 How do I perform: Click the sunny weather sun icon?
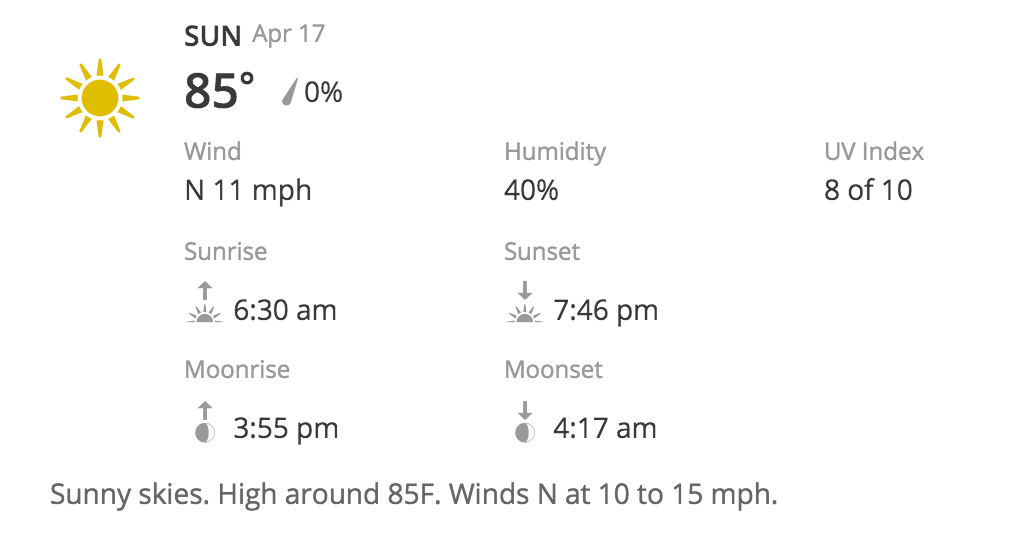click(99, 98)
